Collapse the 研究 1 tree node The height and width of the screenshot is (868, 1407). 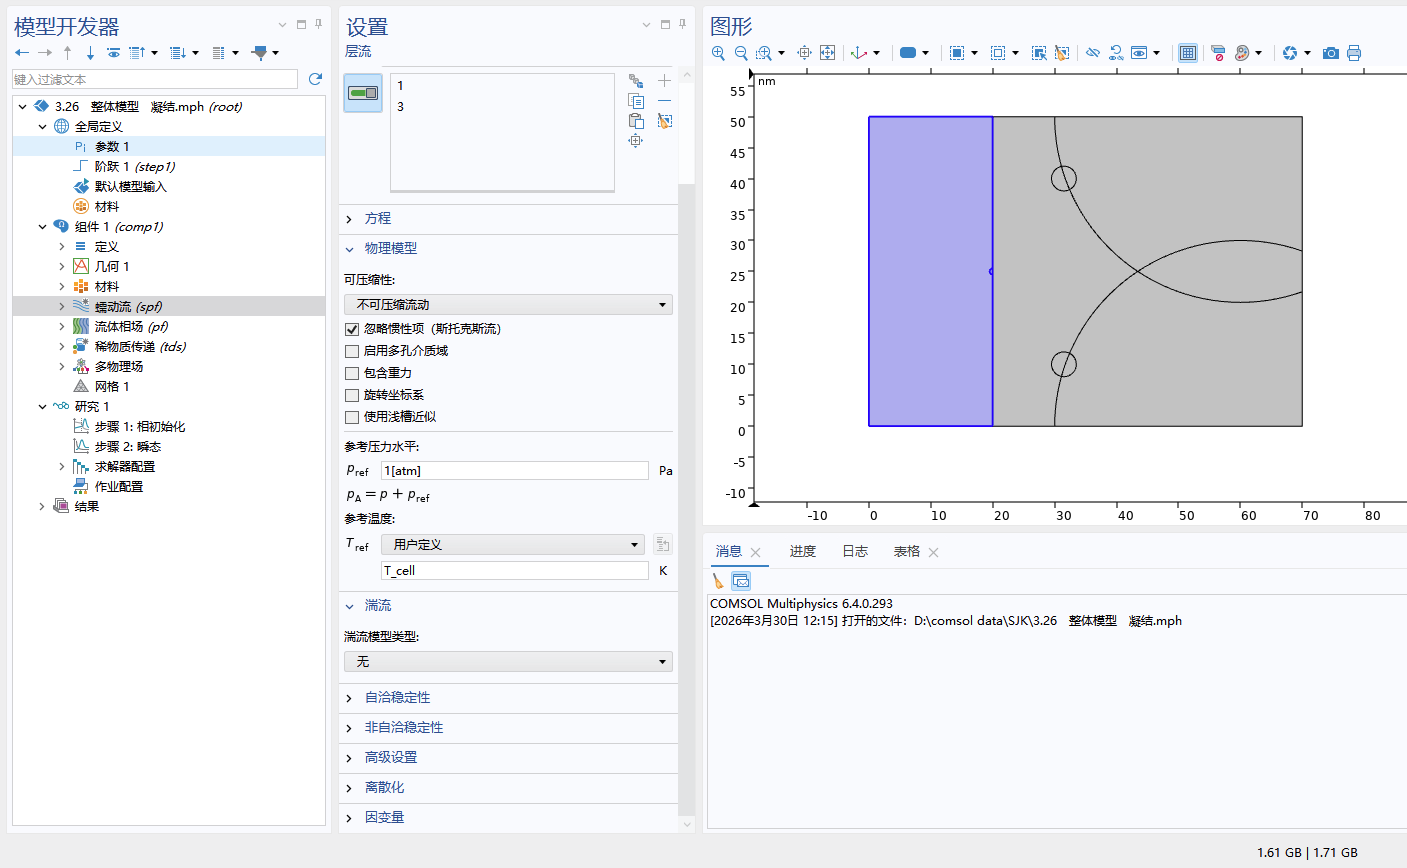pos(42,406)
